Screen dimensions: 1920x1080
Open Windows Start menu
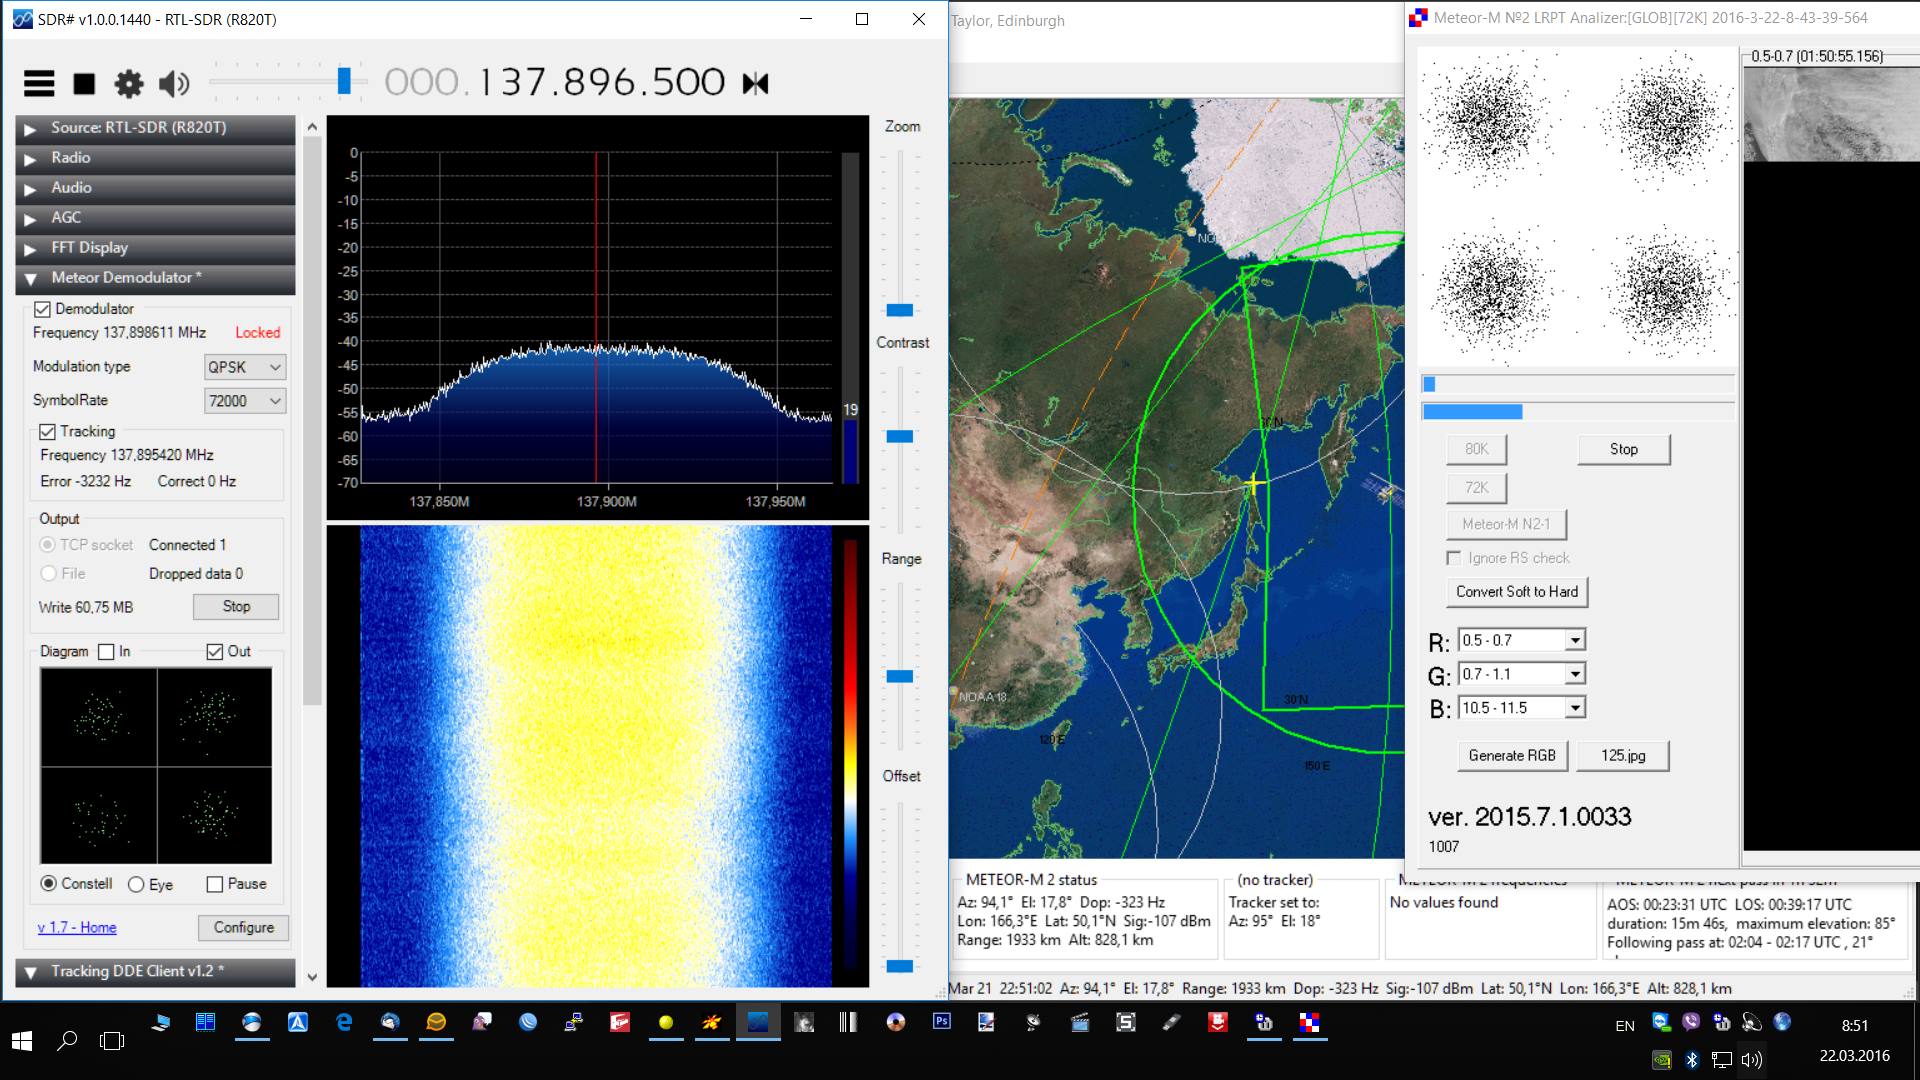[x=22, y=1041]
